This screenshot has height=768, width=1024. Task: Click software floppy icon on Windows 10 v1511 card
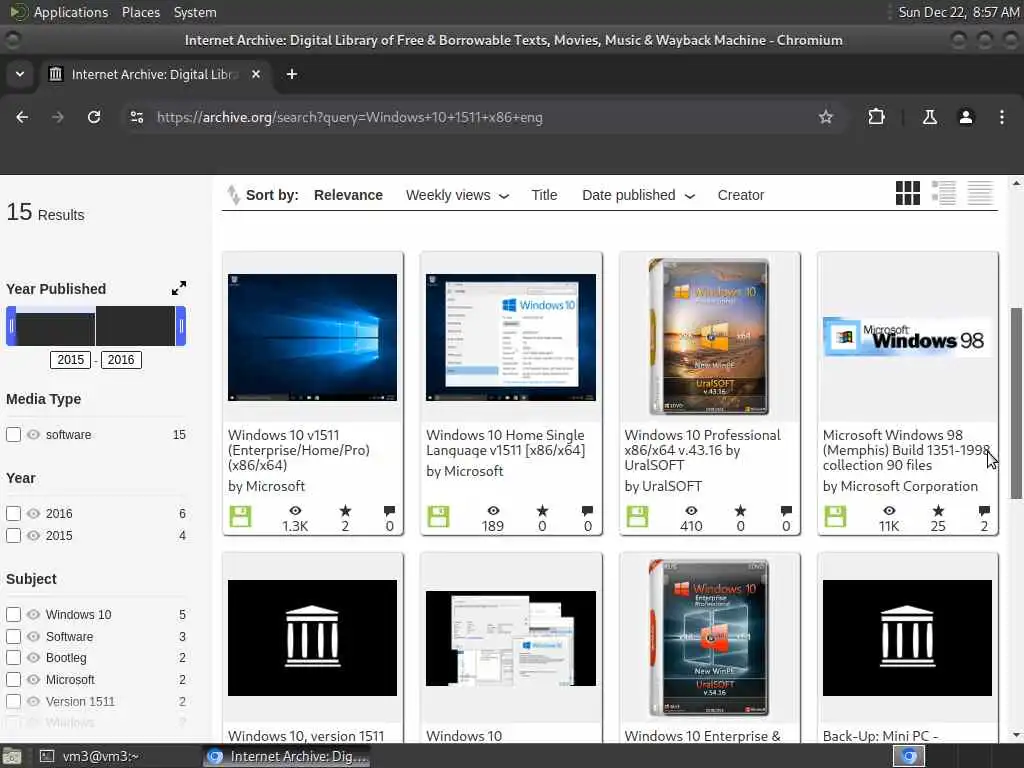(240, 517)
